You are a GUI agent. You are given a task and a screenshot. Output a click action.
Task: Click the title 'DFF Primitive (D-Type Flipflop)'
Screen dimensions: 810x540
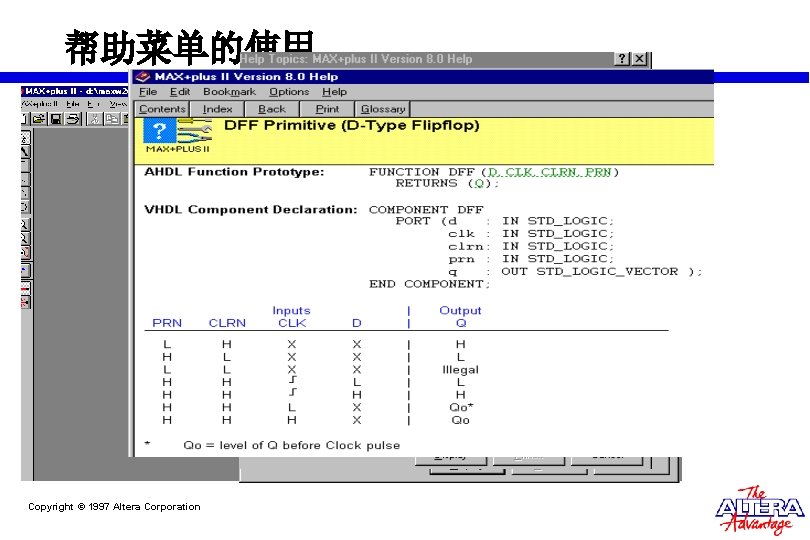pos(352,126)
